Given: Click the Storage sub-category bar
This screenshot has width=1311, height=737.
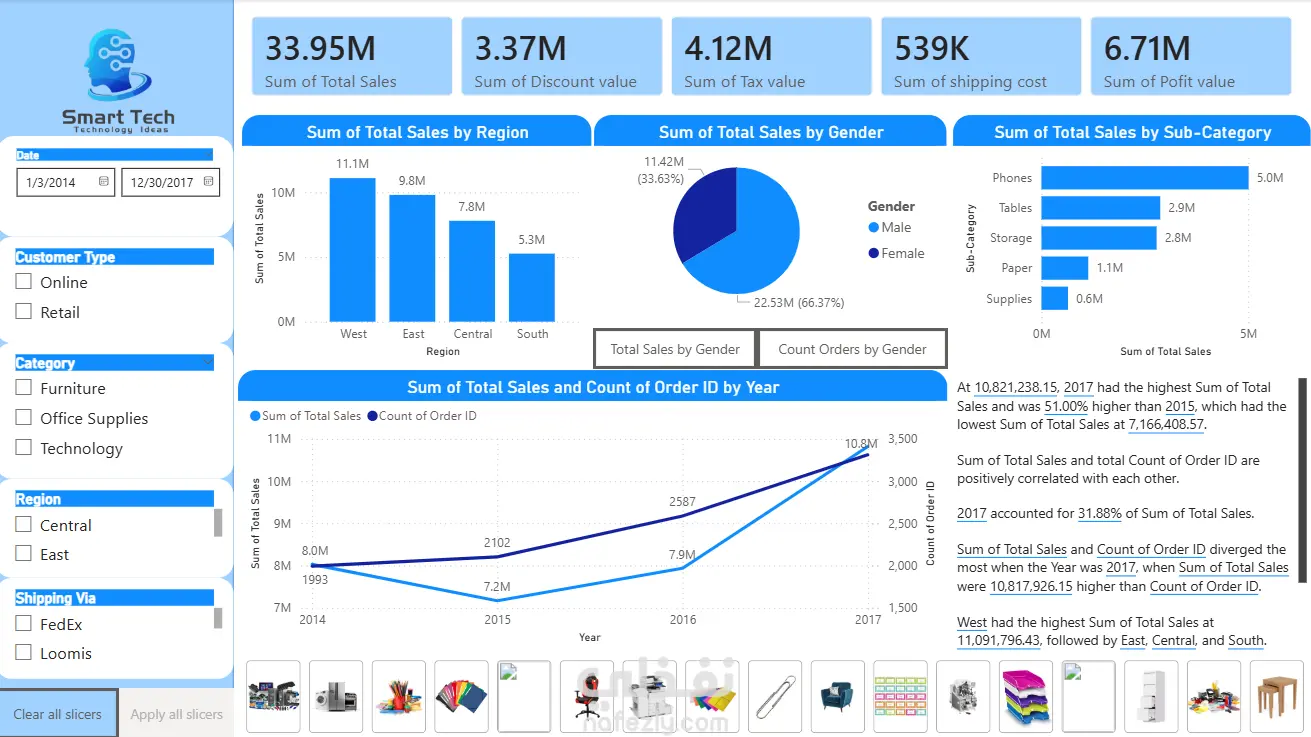Looking at the screenshot, I should pyautogui.click(x=1098, y=238).
